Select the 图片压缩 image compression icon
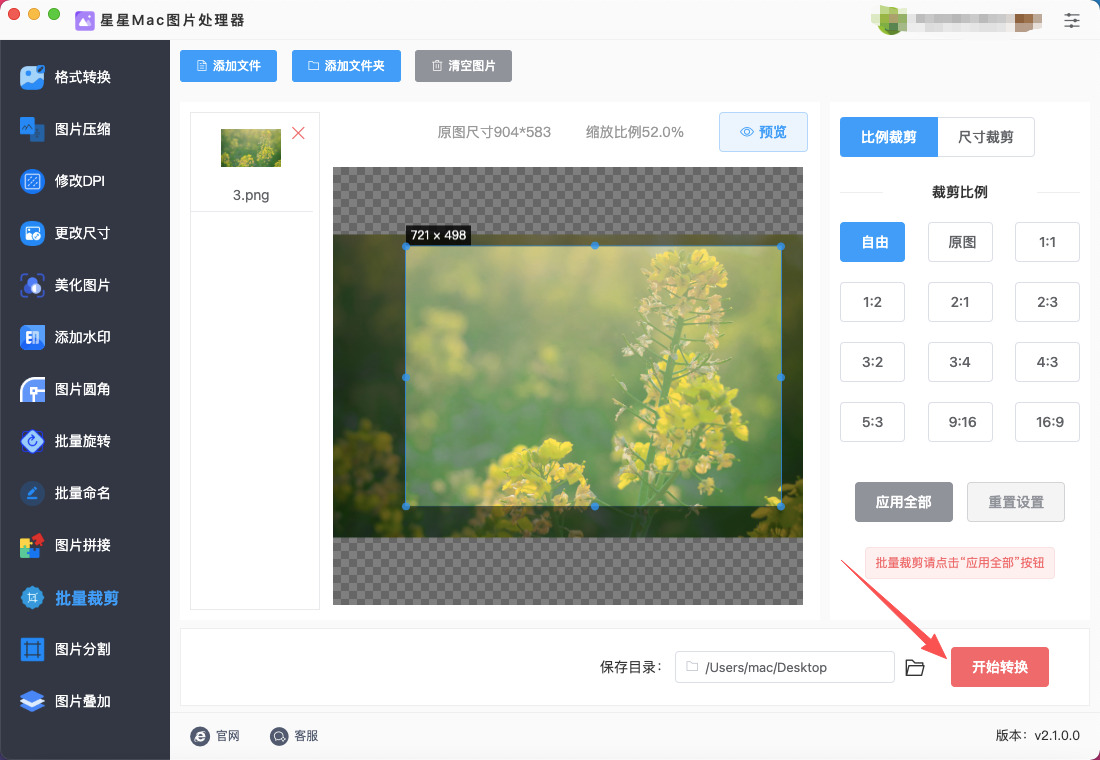Screen dimensions: 1100x760 (32, 128)
